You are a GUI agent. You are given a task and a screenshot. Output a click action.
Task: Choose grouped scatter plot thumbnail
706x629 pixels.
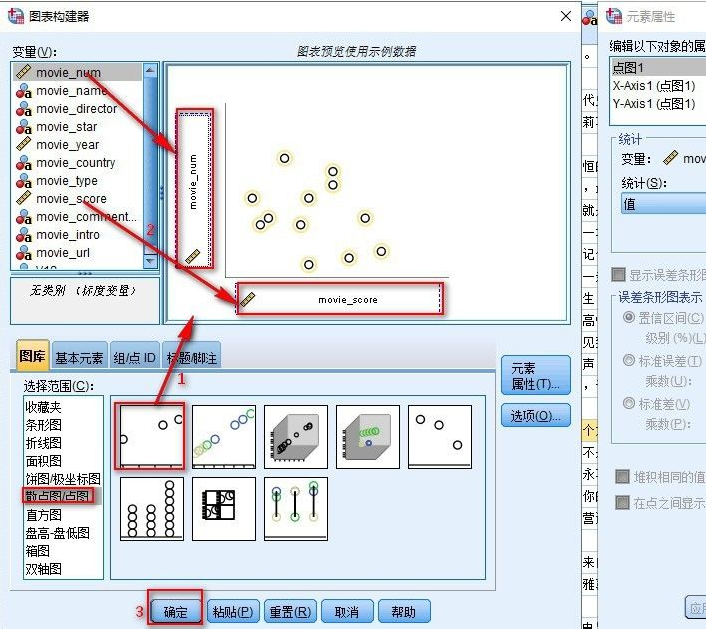coord(224,437)
